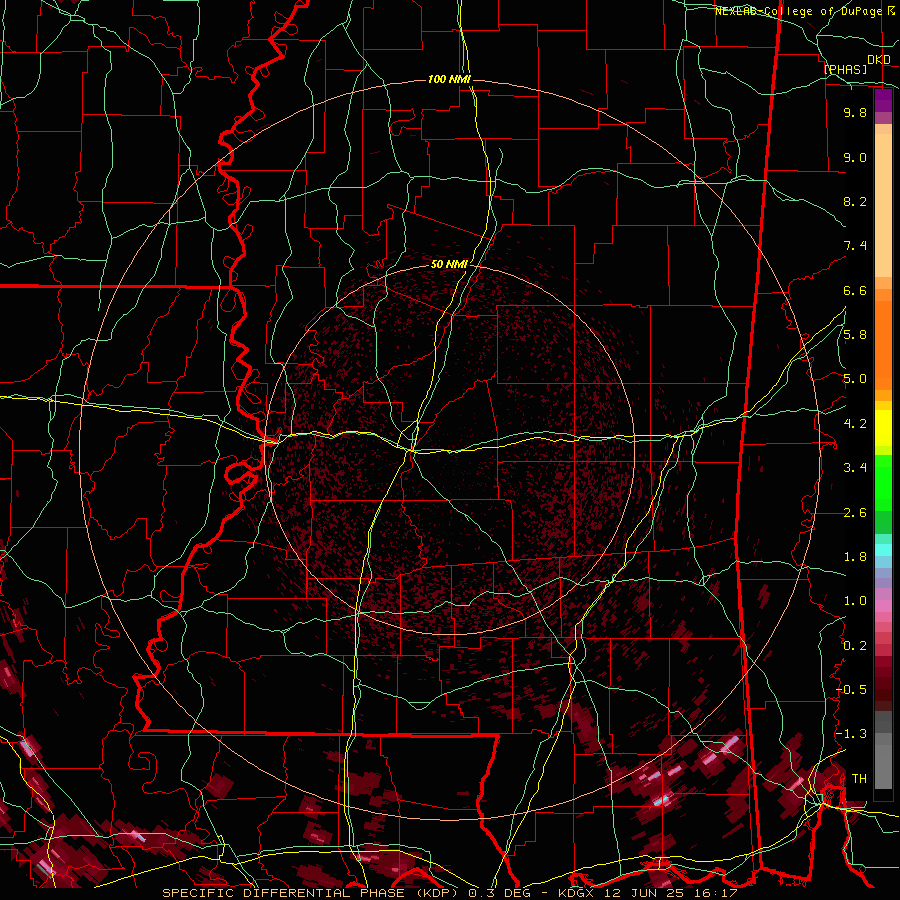Screen dimensions: 900x900
Task: Select the pink band near 1.0
Action: click(883, 606)
